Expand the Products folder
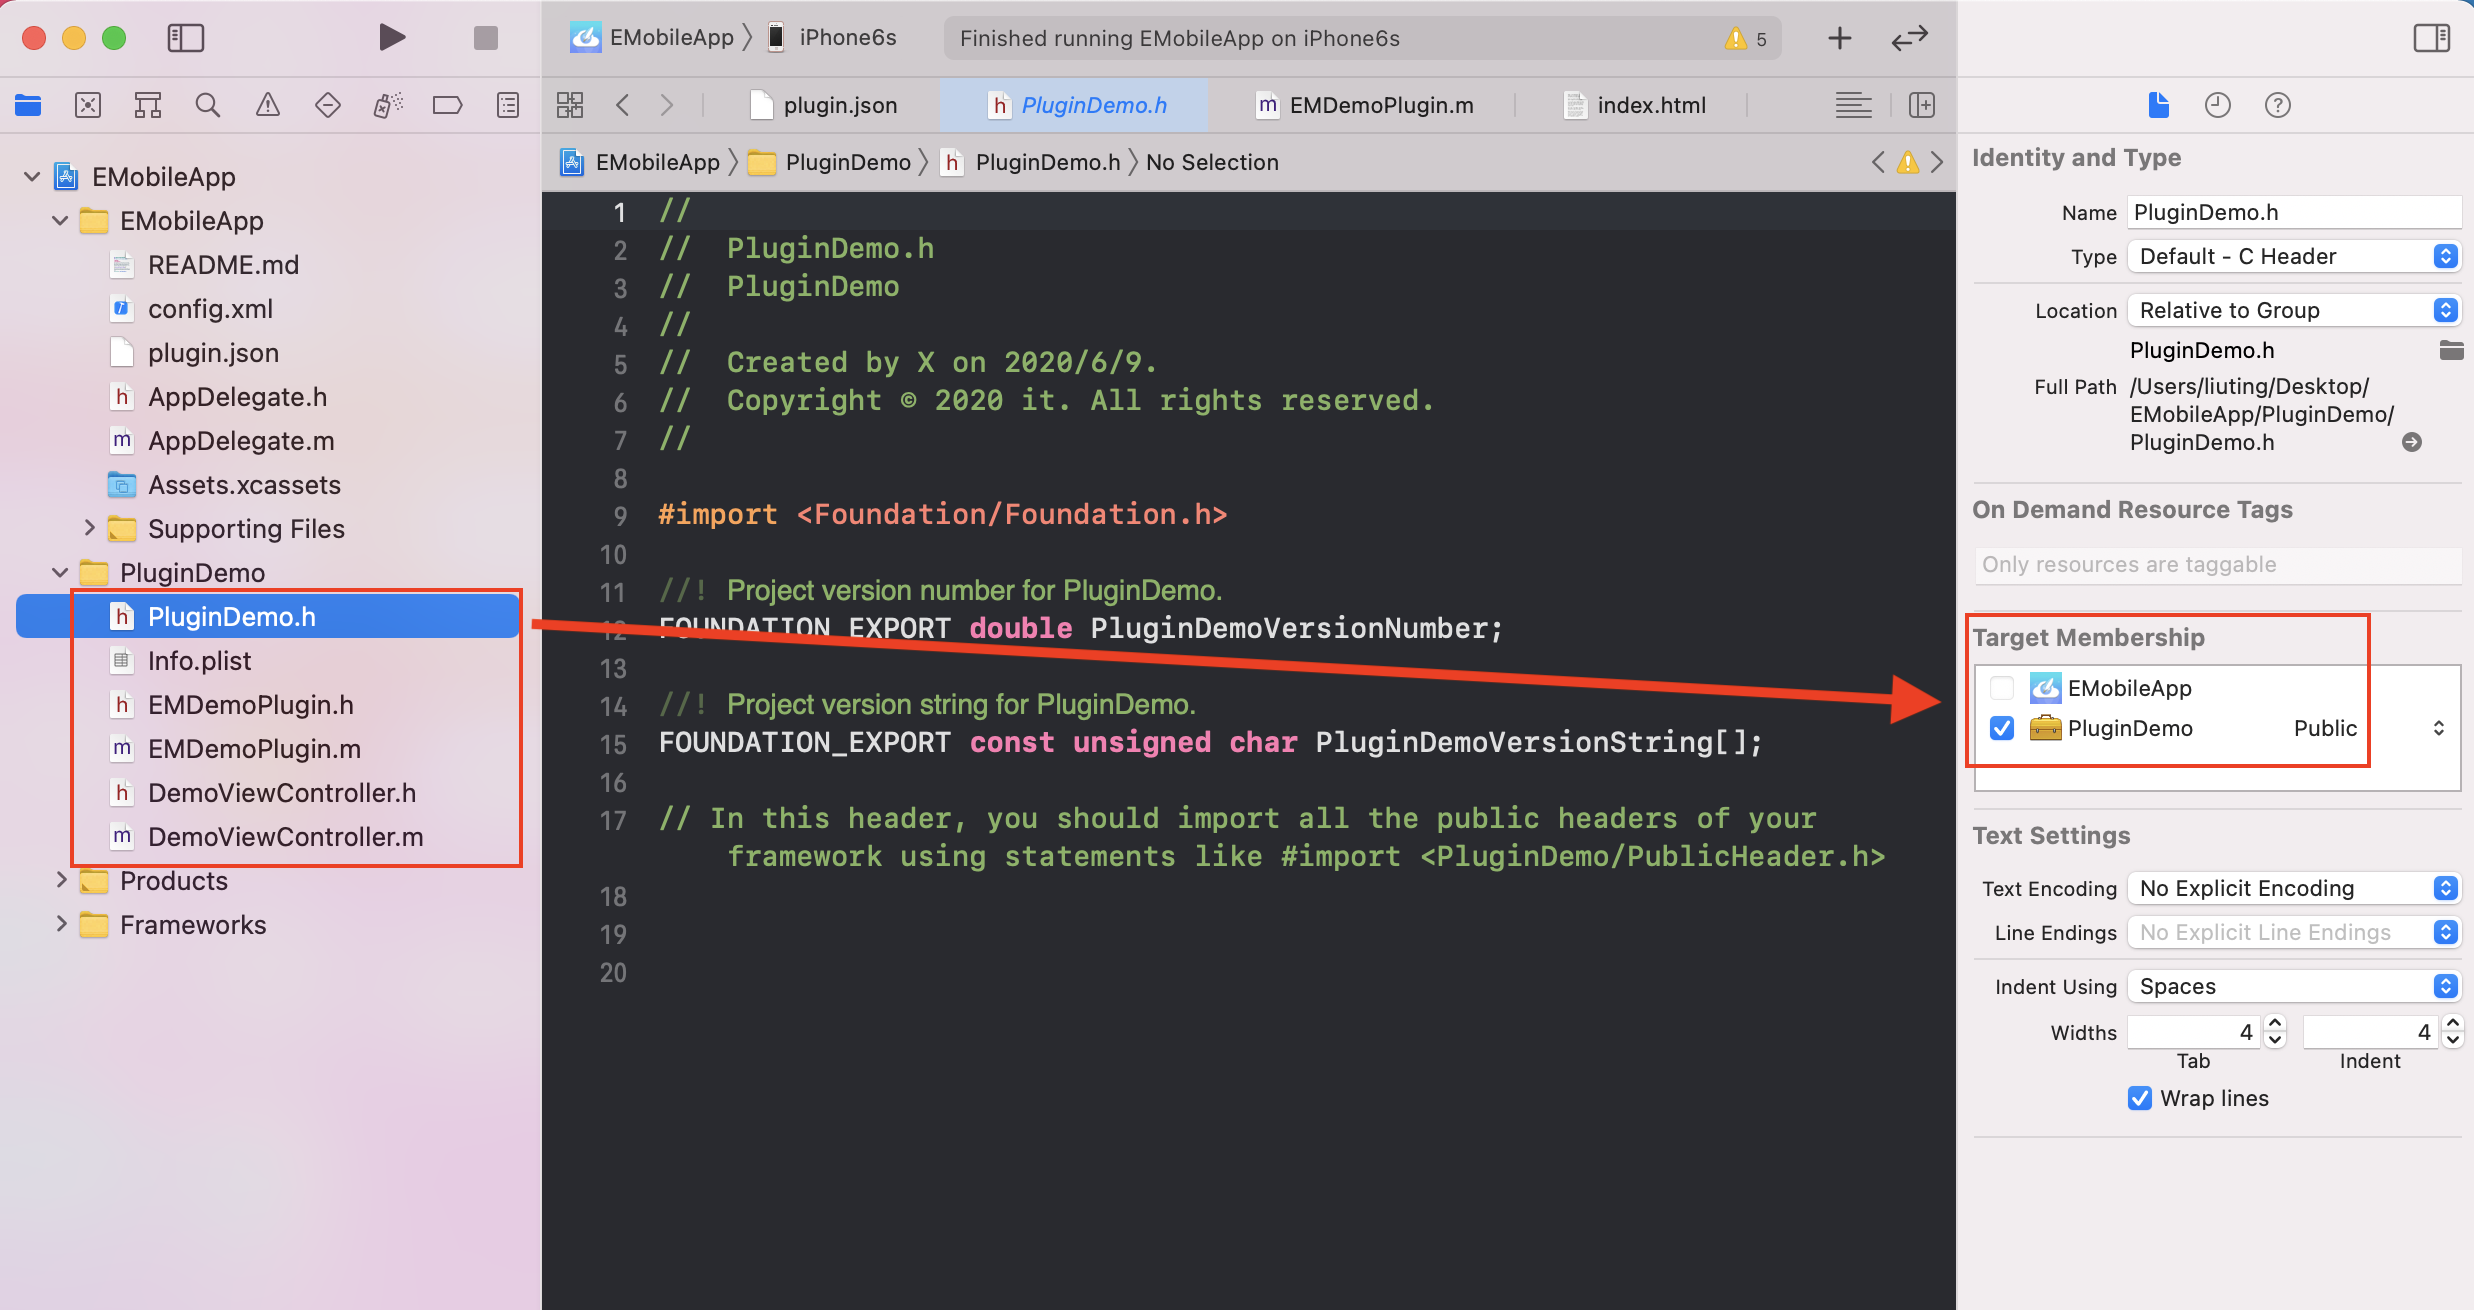This screenshot has height=1310, width=2474. pyautogui.click(x=61, y=880)
